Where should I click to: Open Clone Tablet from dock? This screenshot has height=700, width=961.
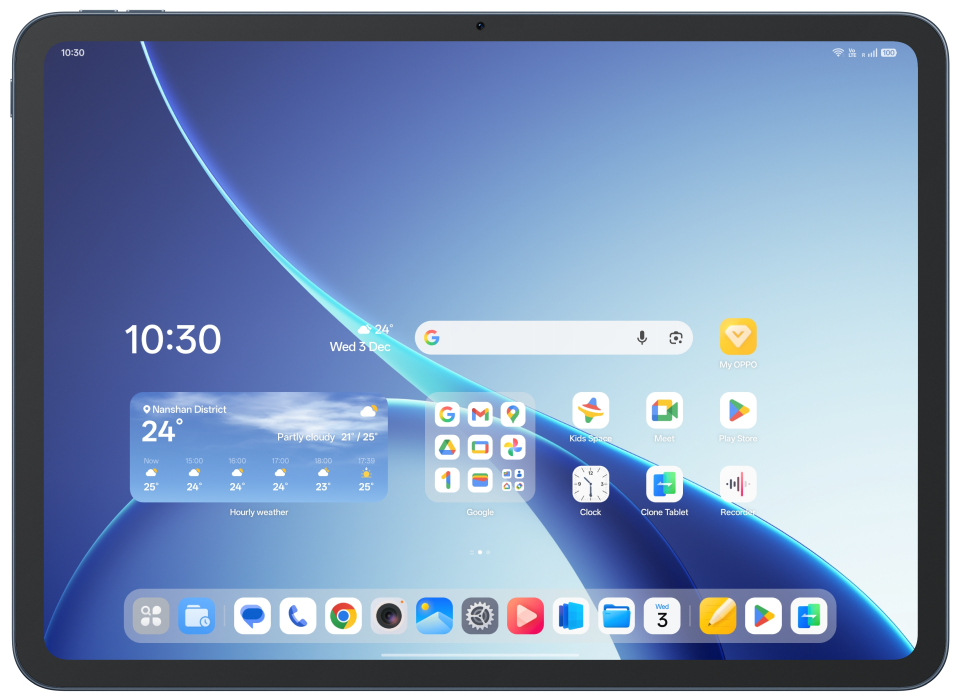pos(809,616)
